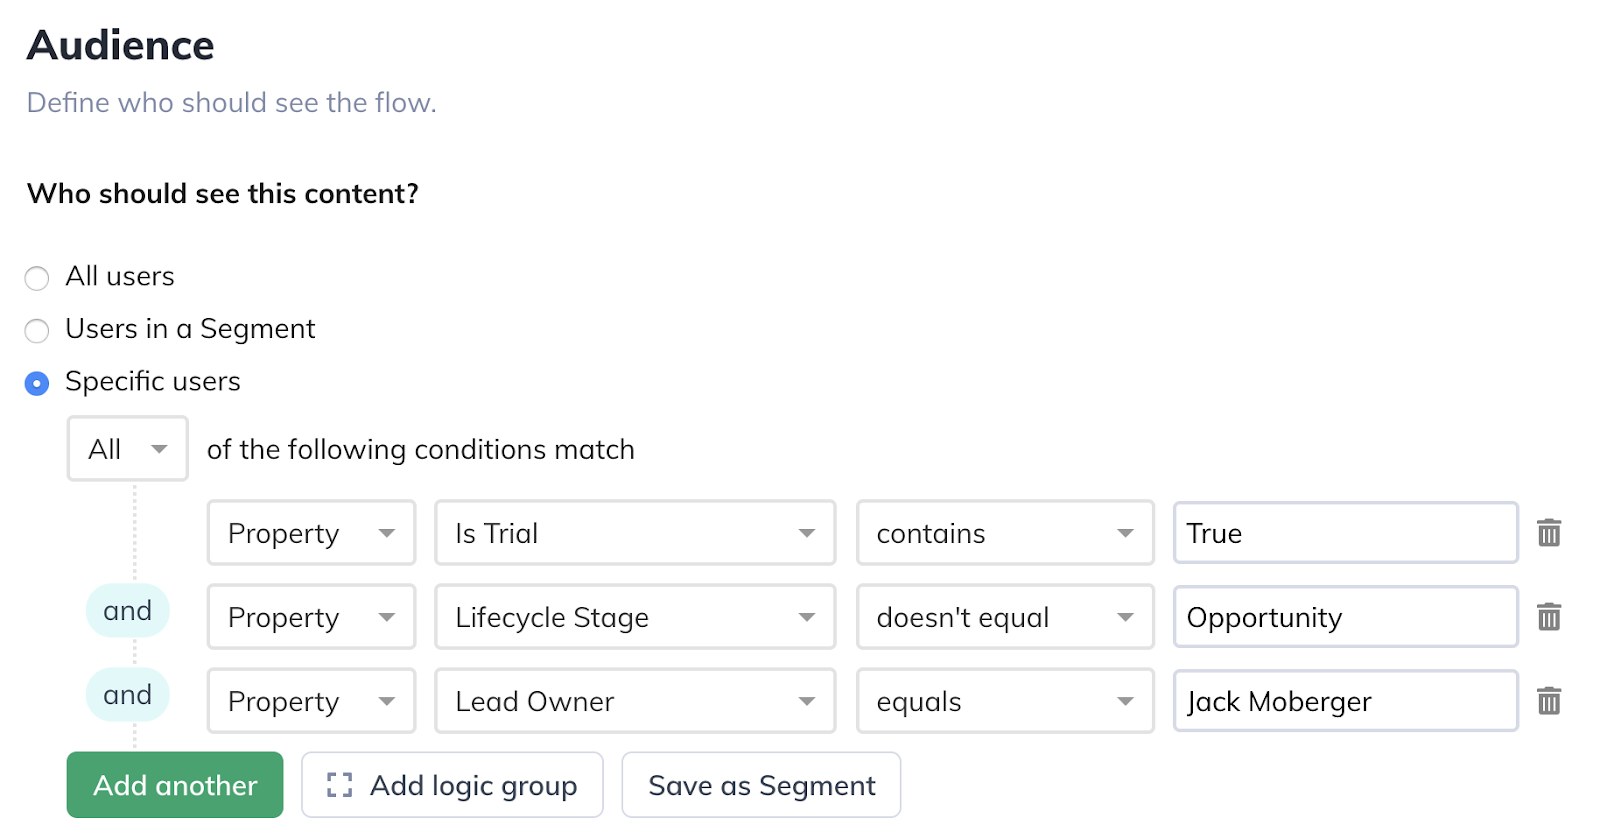Click the Jack Moberger value field

point(1346,701)
